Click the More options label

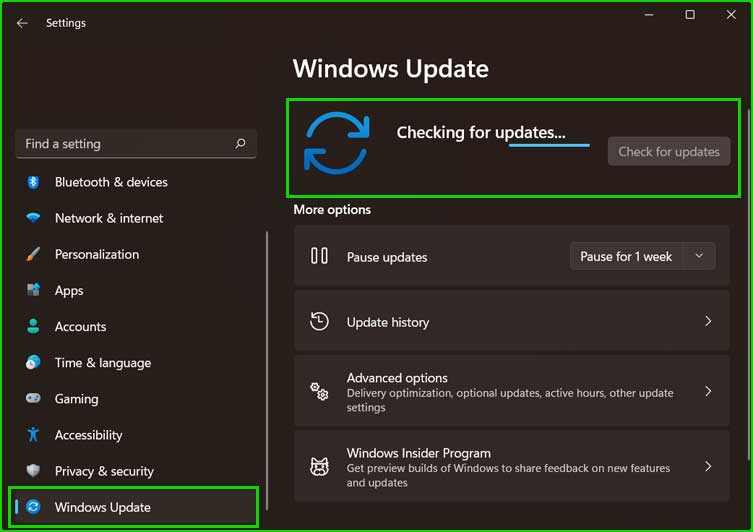coord(332,209)
